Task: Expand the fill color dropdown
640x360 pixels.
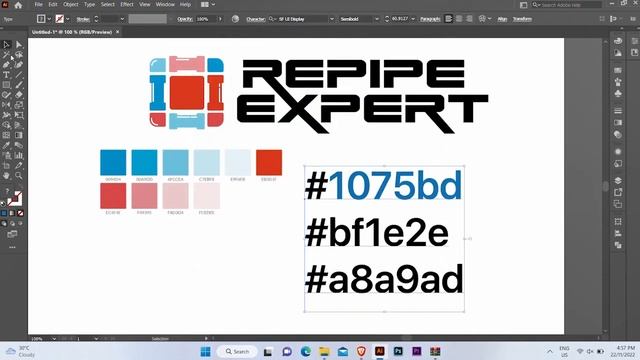Action: [x=49, y=19]
